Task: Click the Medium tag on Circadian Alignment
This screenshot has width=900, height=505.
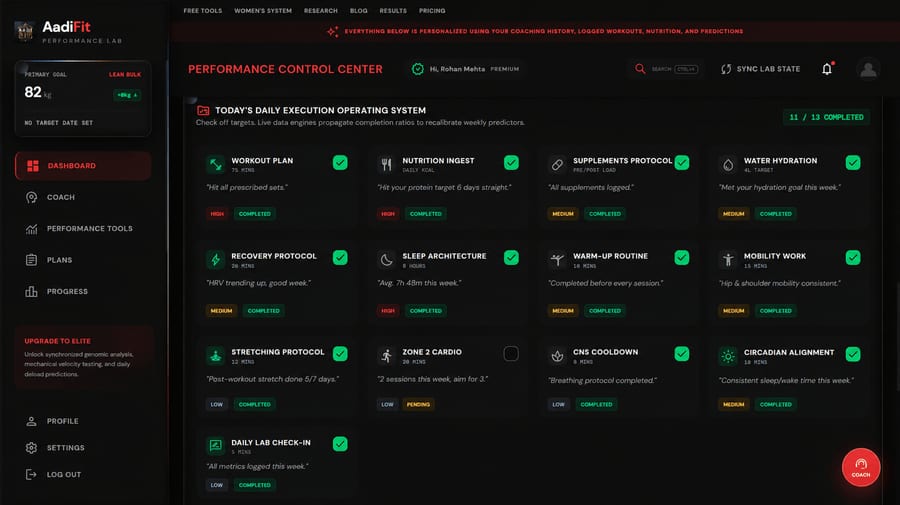Action: point(733,405)
